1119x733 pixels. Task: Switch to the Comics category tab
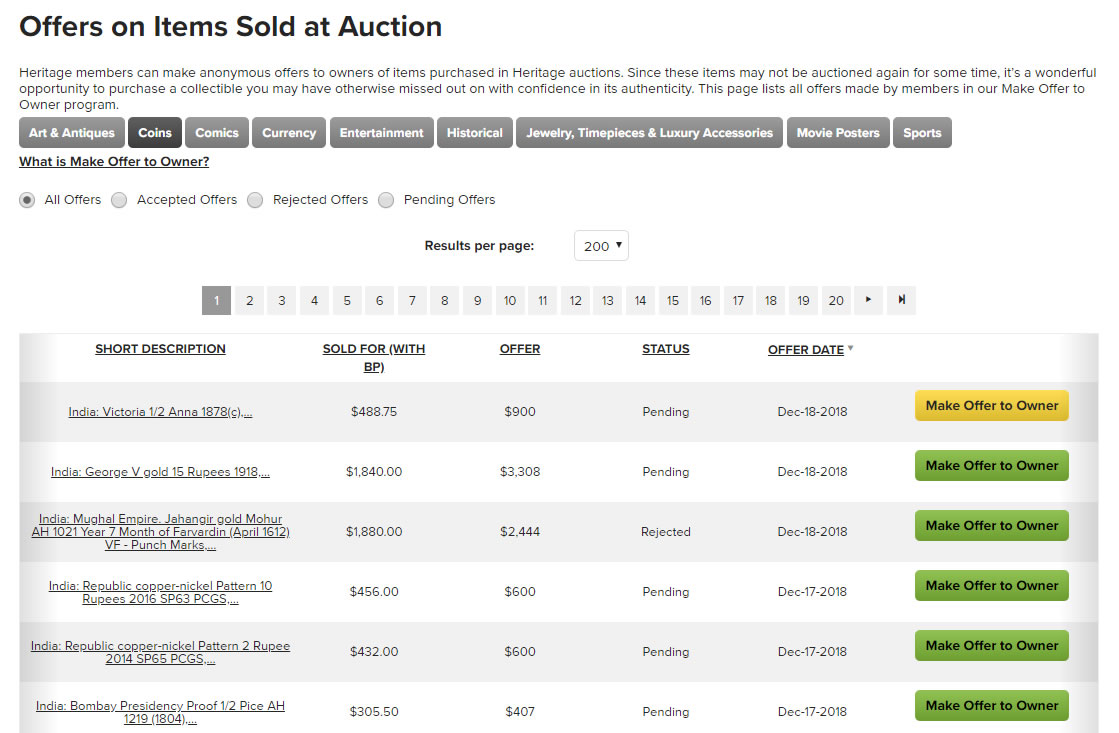pos(217,133)
